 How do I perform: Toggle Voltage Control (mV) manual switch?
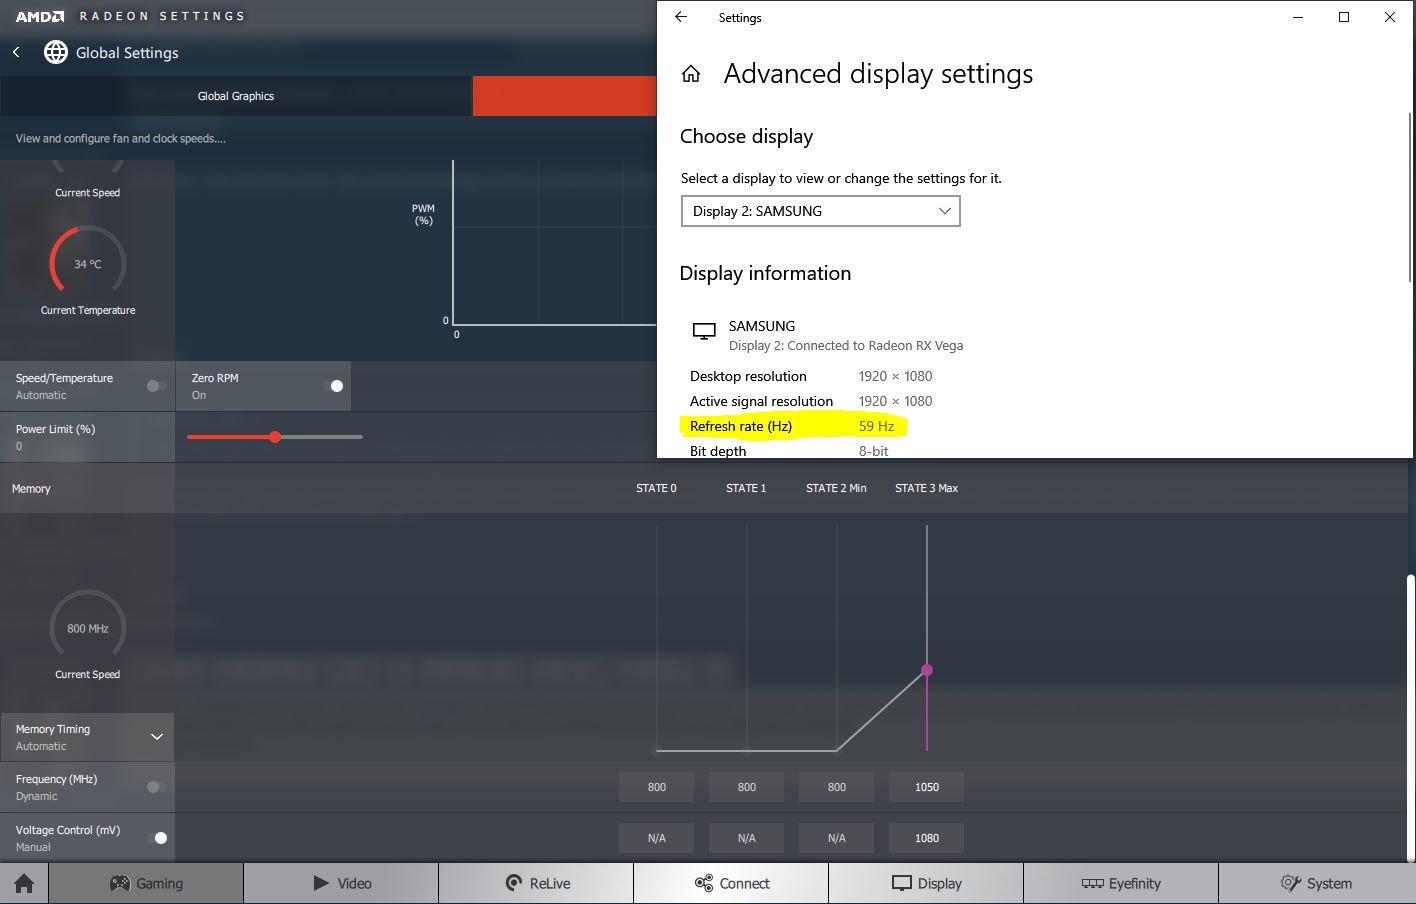tap(157, 838)
